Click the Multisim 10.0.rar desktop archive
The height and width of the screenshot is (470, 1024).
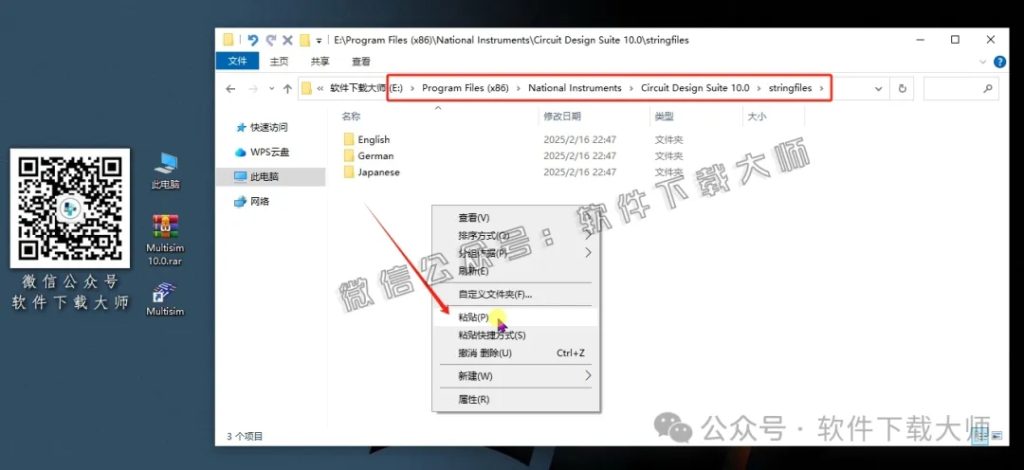point(165,240)
